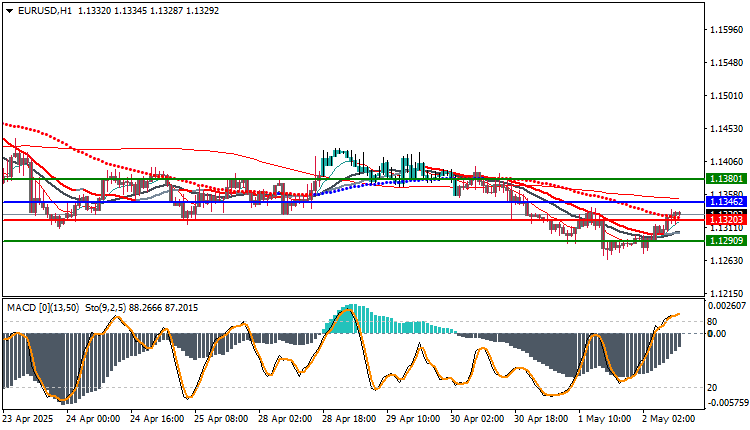
Task: Click the 25 Apr 08:00 time label
Action: click(x=221, y=419)
